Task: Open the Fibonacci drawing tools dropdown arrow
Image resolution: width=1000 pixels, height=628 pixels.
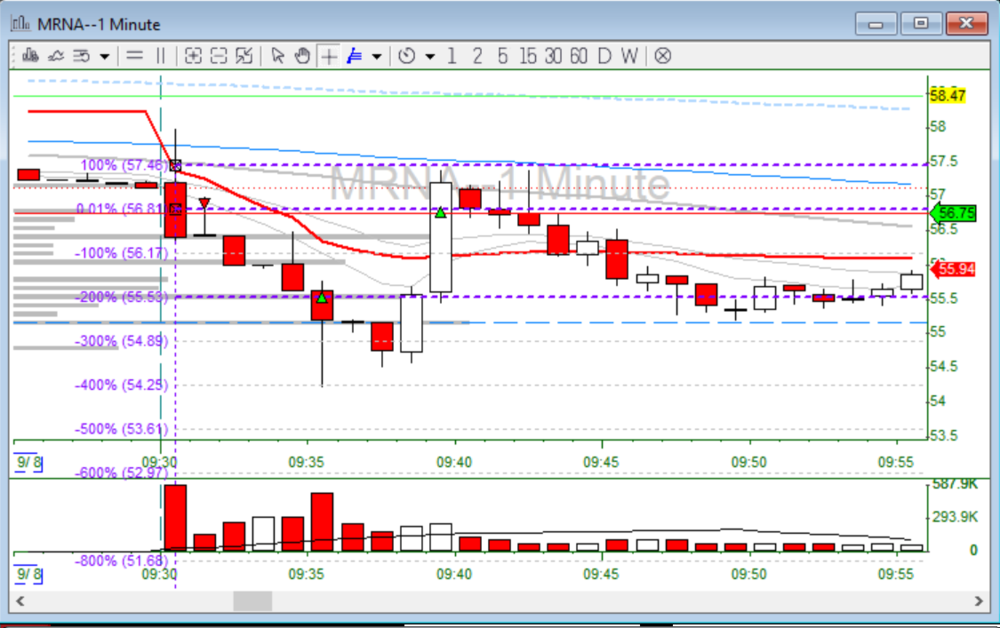Action: pyautogui.click(x=376, y=56)
